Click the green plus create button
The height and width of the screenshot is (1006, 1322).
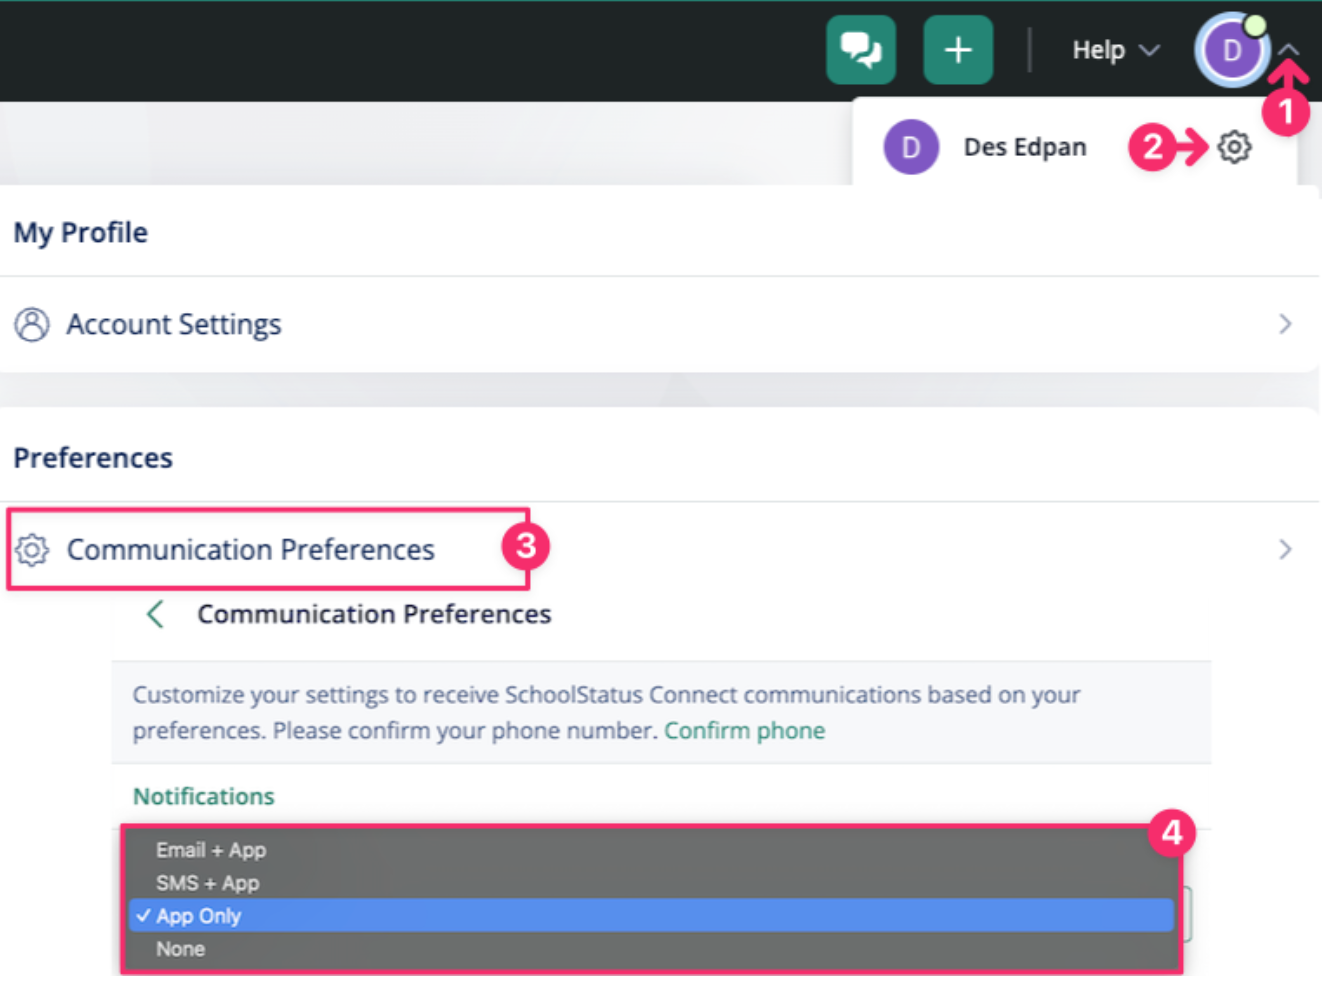pyautogui.click(x=957, y=49)
